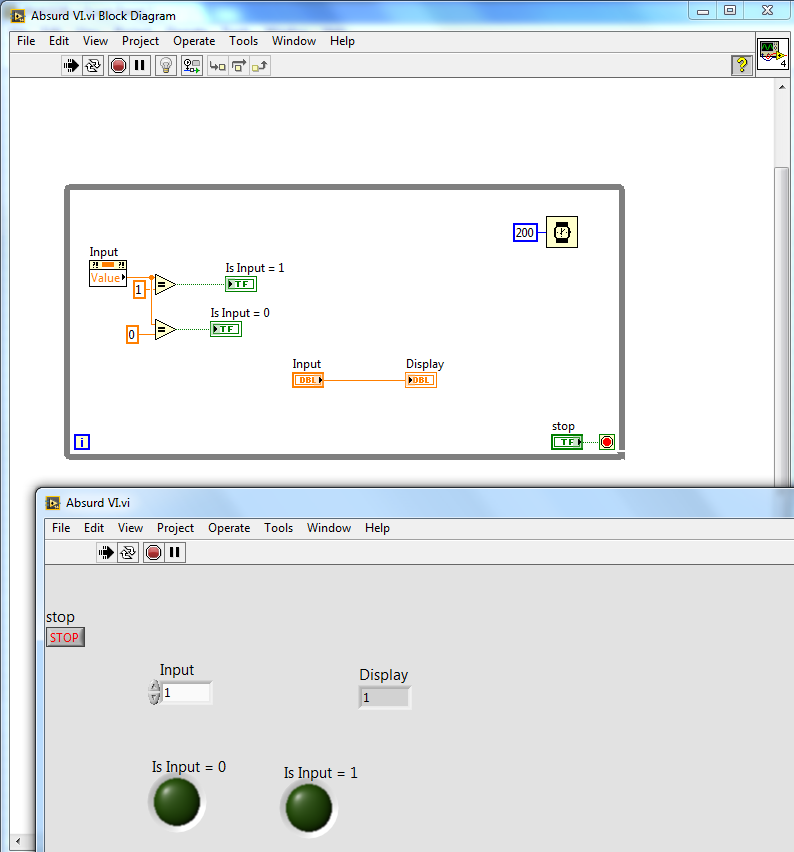Abort execution in Block Diagram toolbar
The width and height of the screenshot is (794, 852).
tap(118, 66)
